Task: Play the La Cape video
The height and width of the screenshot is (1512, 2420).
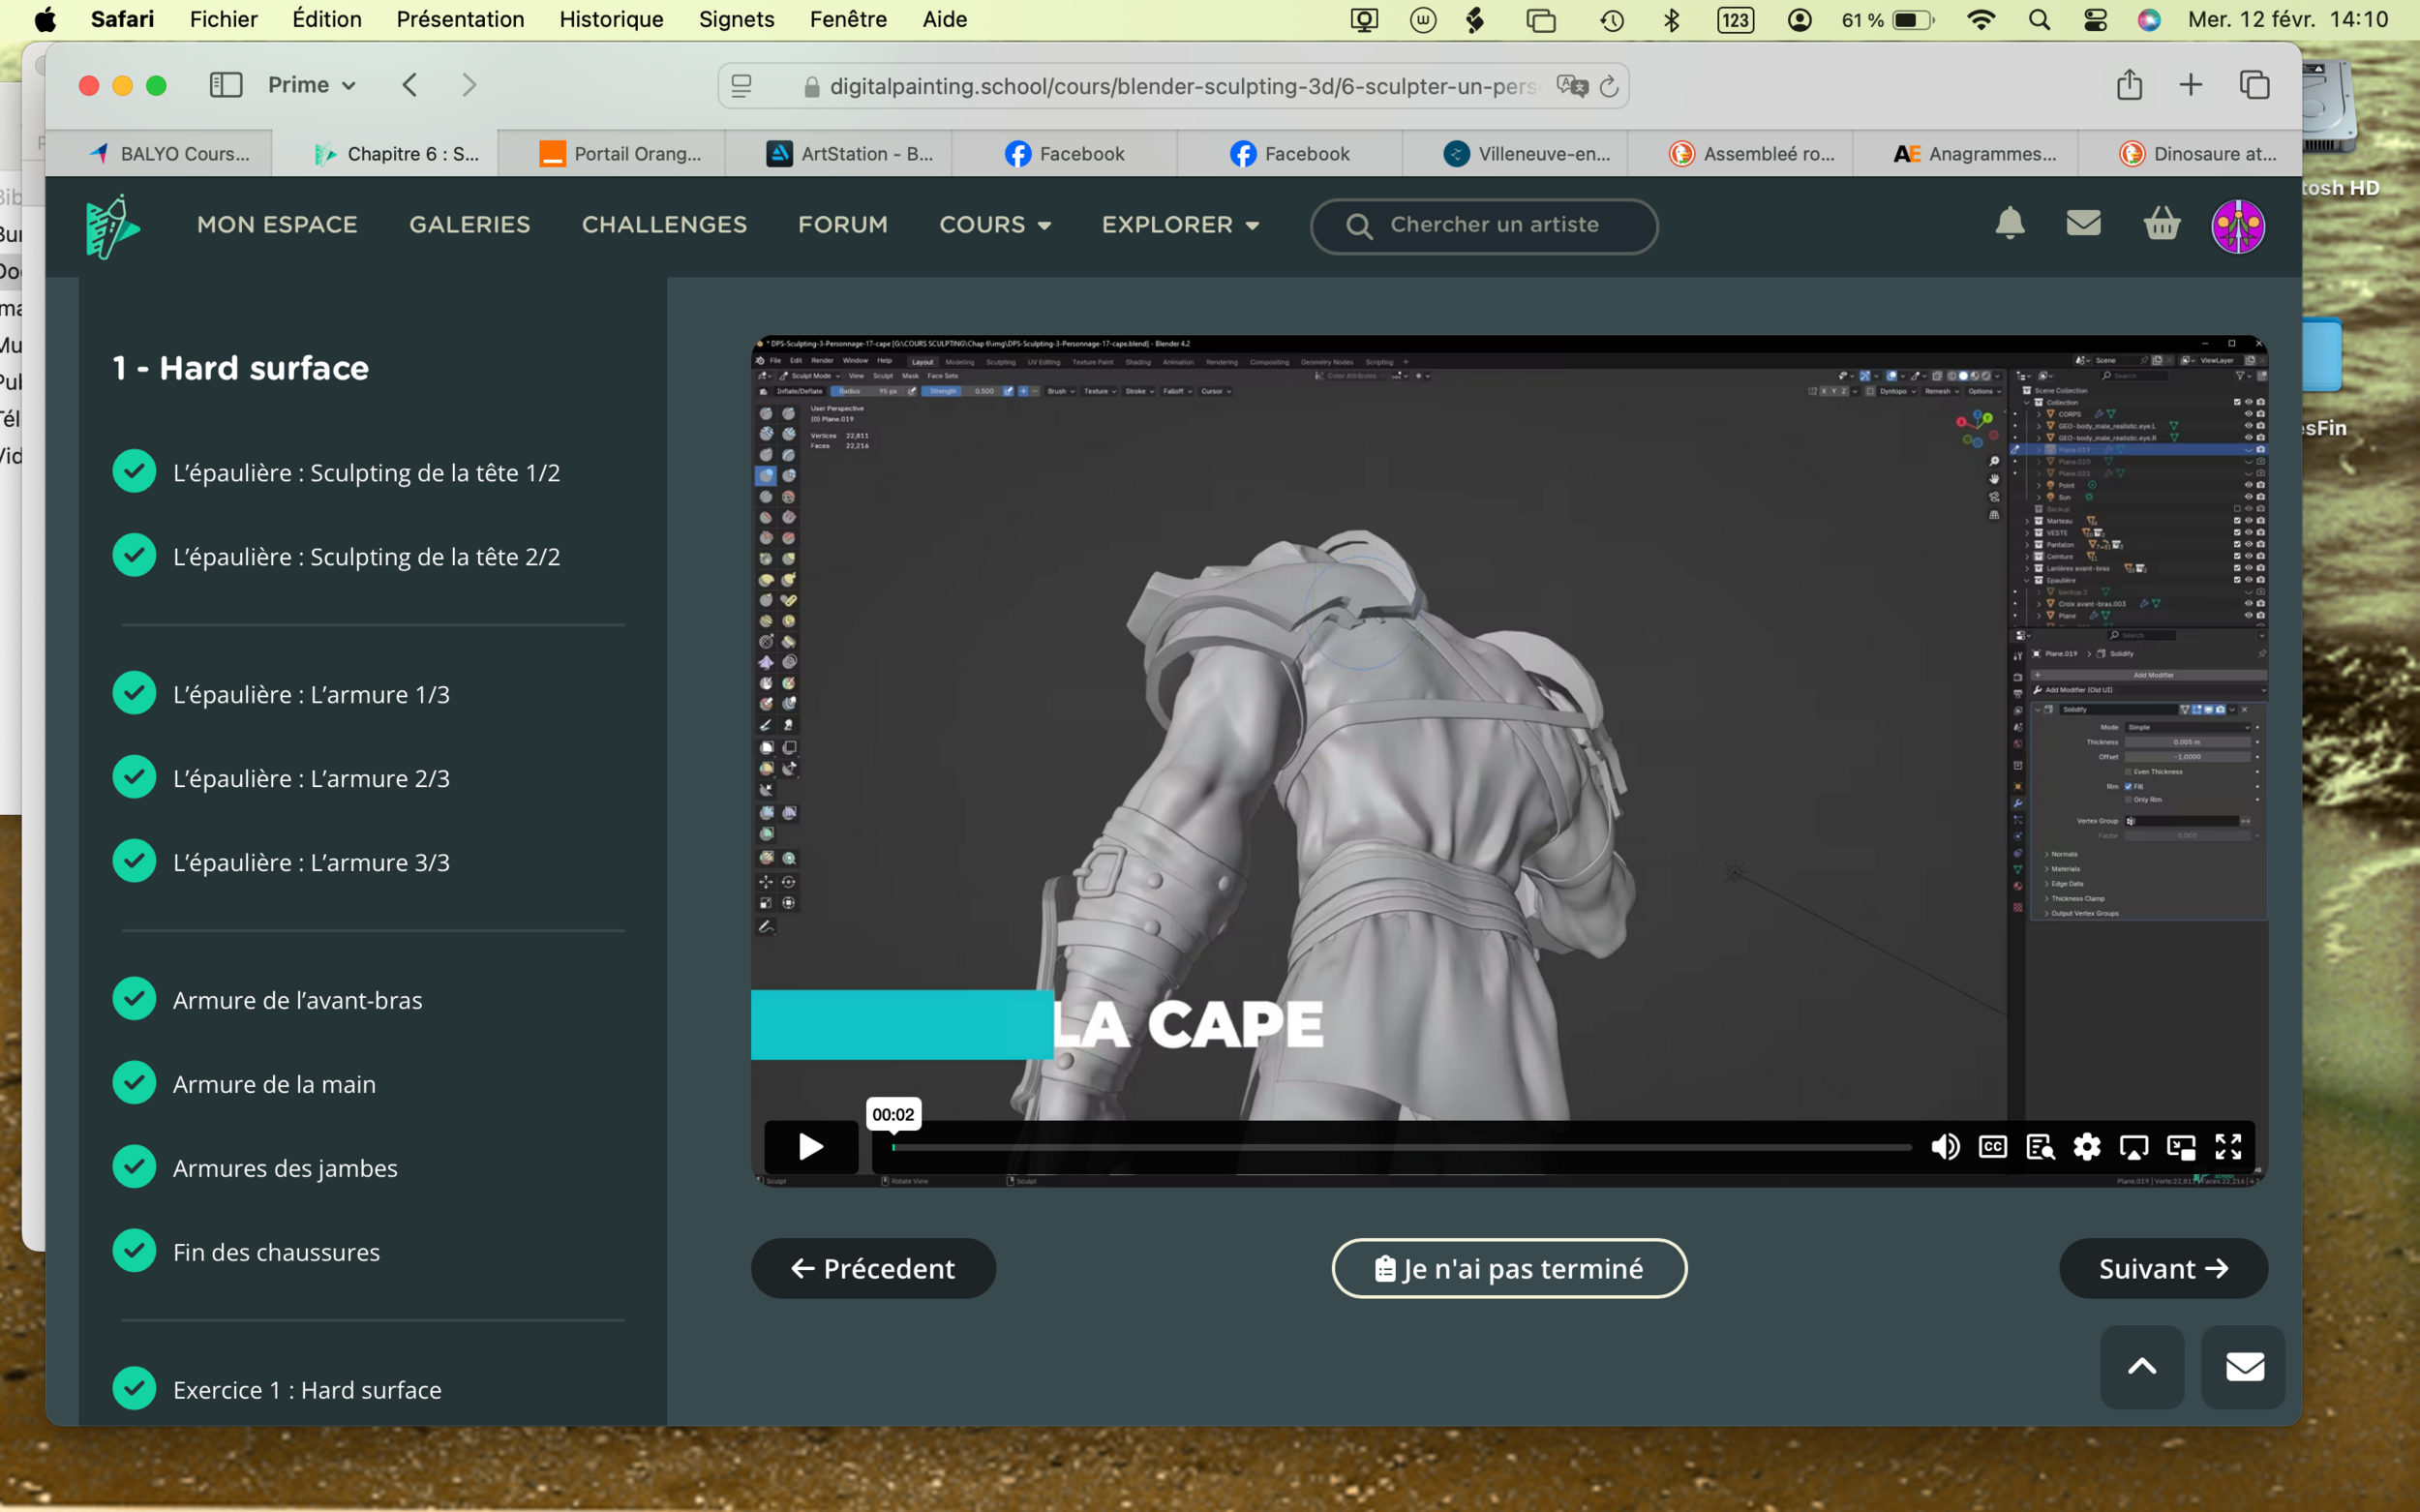Action: (810, 1146)
